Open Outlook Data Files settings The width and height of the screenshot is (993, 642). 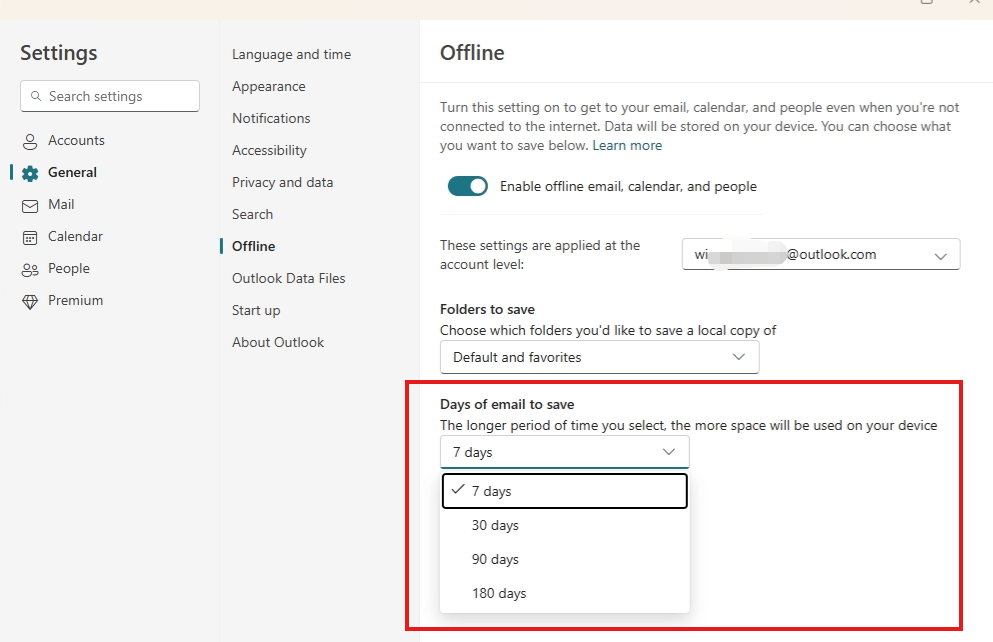(288, 279)
